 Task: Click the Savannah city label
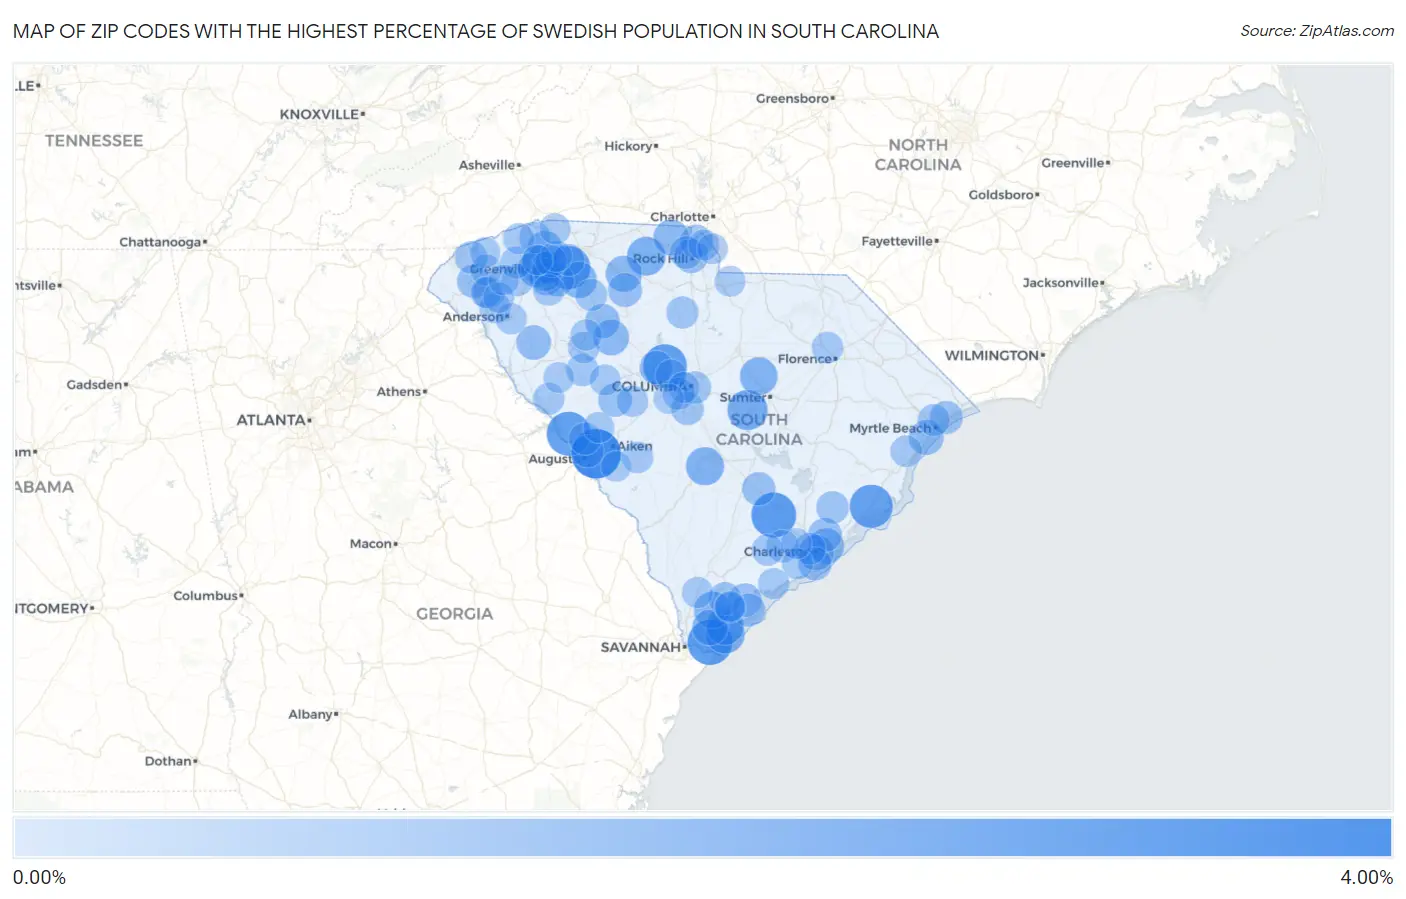coord(642,647)
